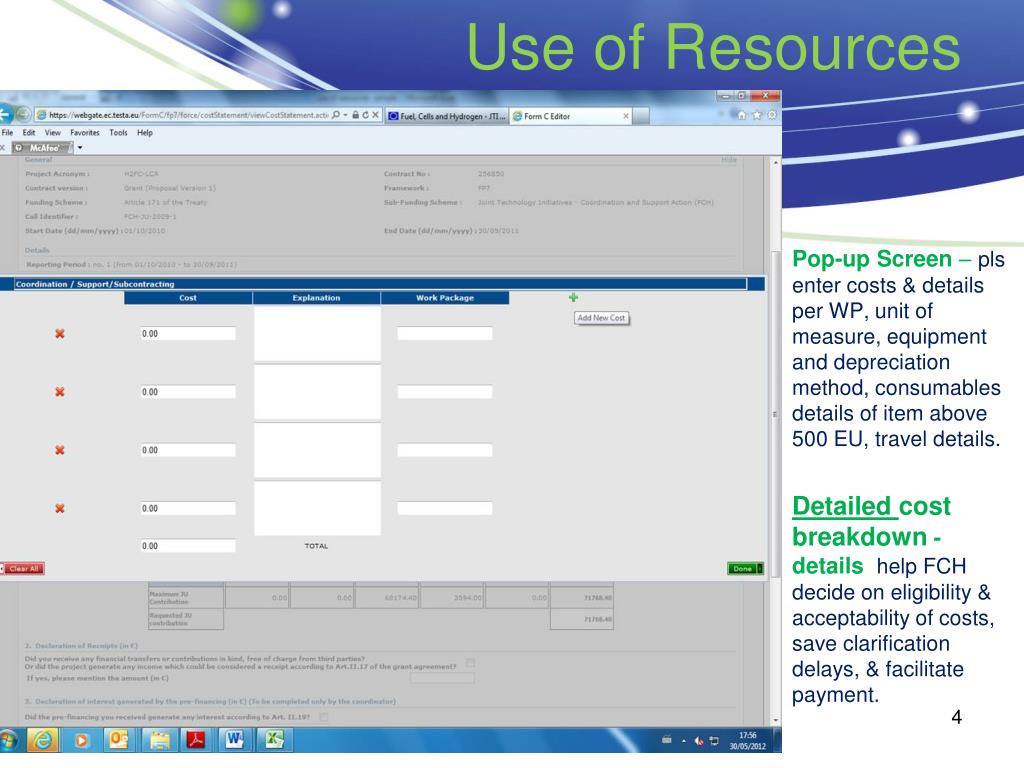This screenshot has width=1024, height=768.
Task: Open the address bar autocomplete dropdown arrow
Action: tap(345, 115)
